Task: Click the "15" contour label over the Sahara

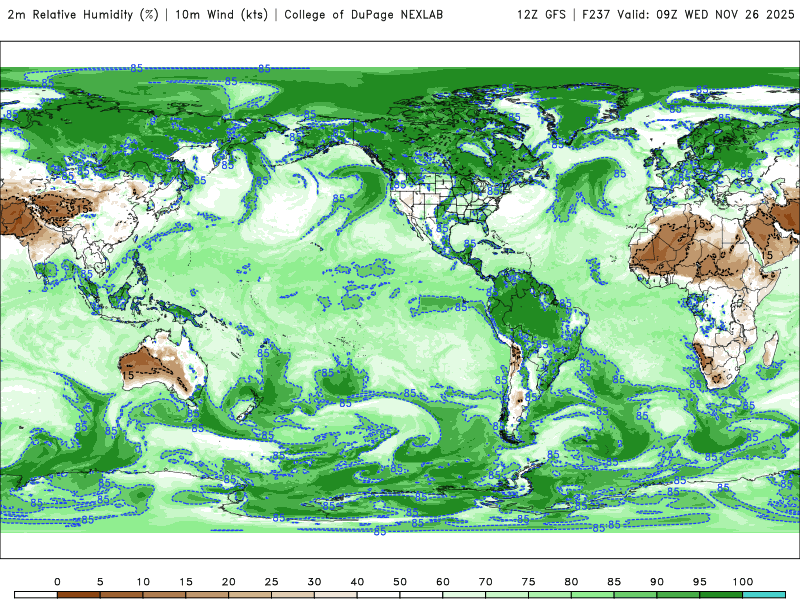Action: (x=699, y=223)
